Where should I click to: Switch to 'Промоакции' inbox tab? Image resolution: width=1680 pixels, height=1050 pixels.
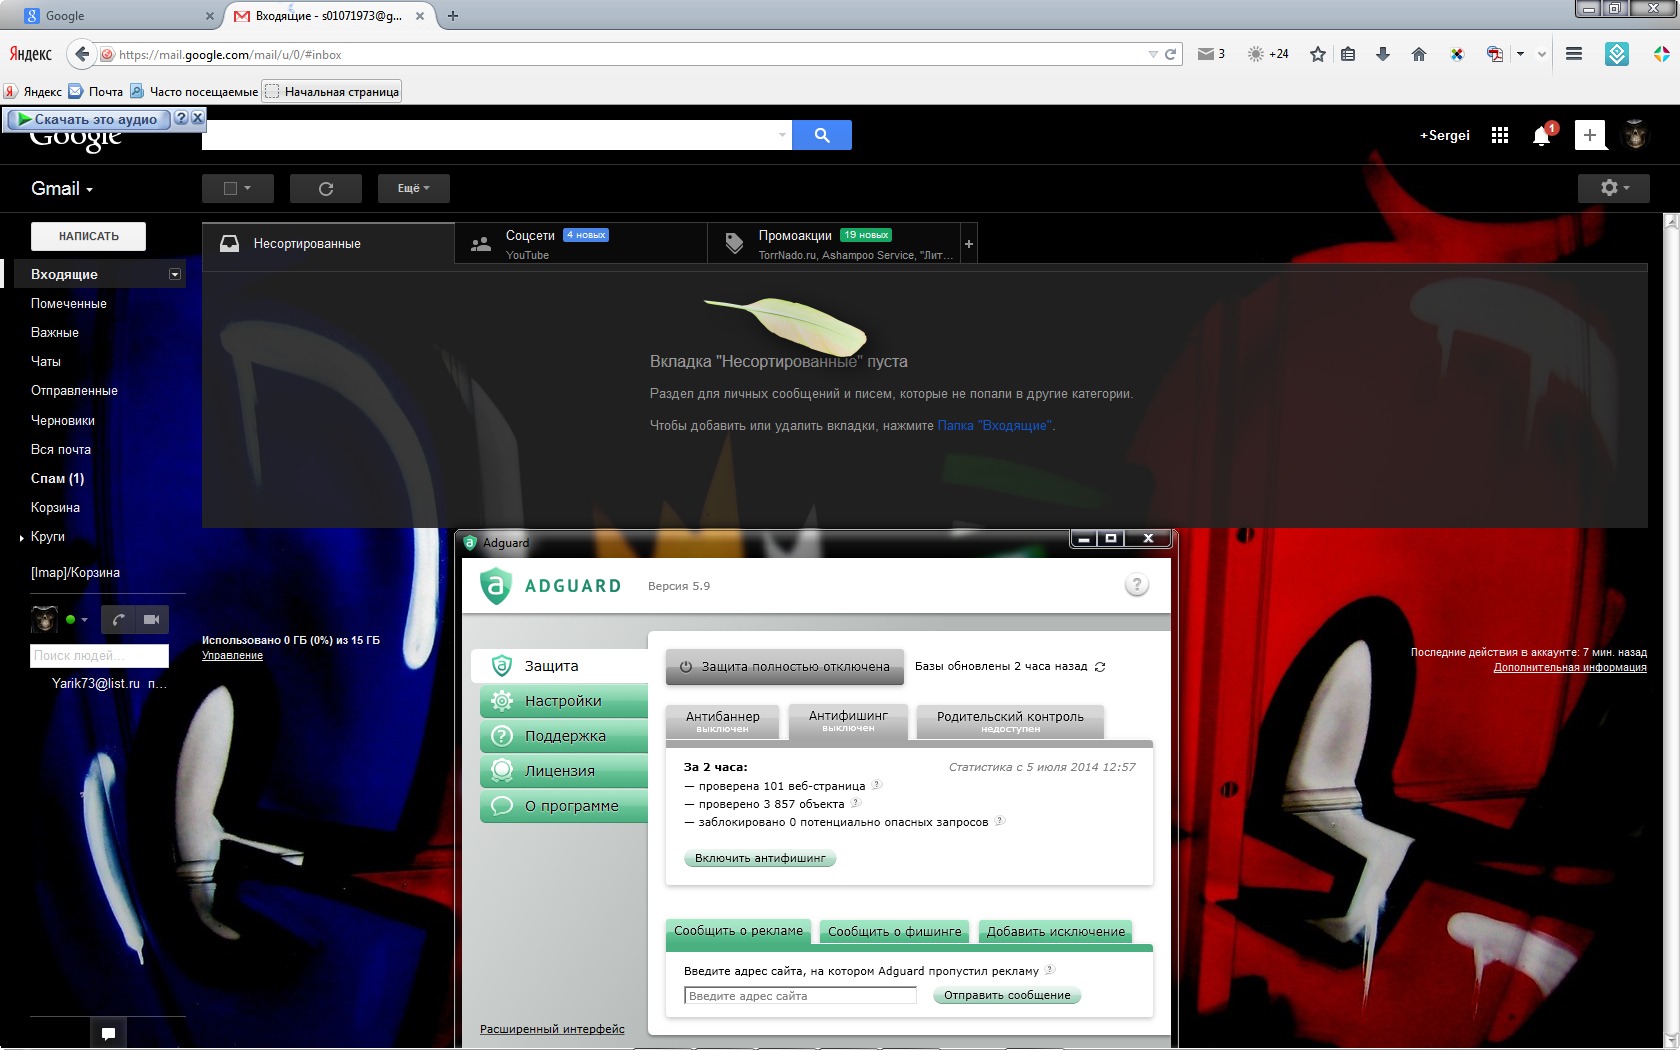coord(835,243)
